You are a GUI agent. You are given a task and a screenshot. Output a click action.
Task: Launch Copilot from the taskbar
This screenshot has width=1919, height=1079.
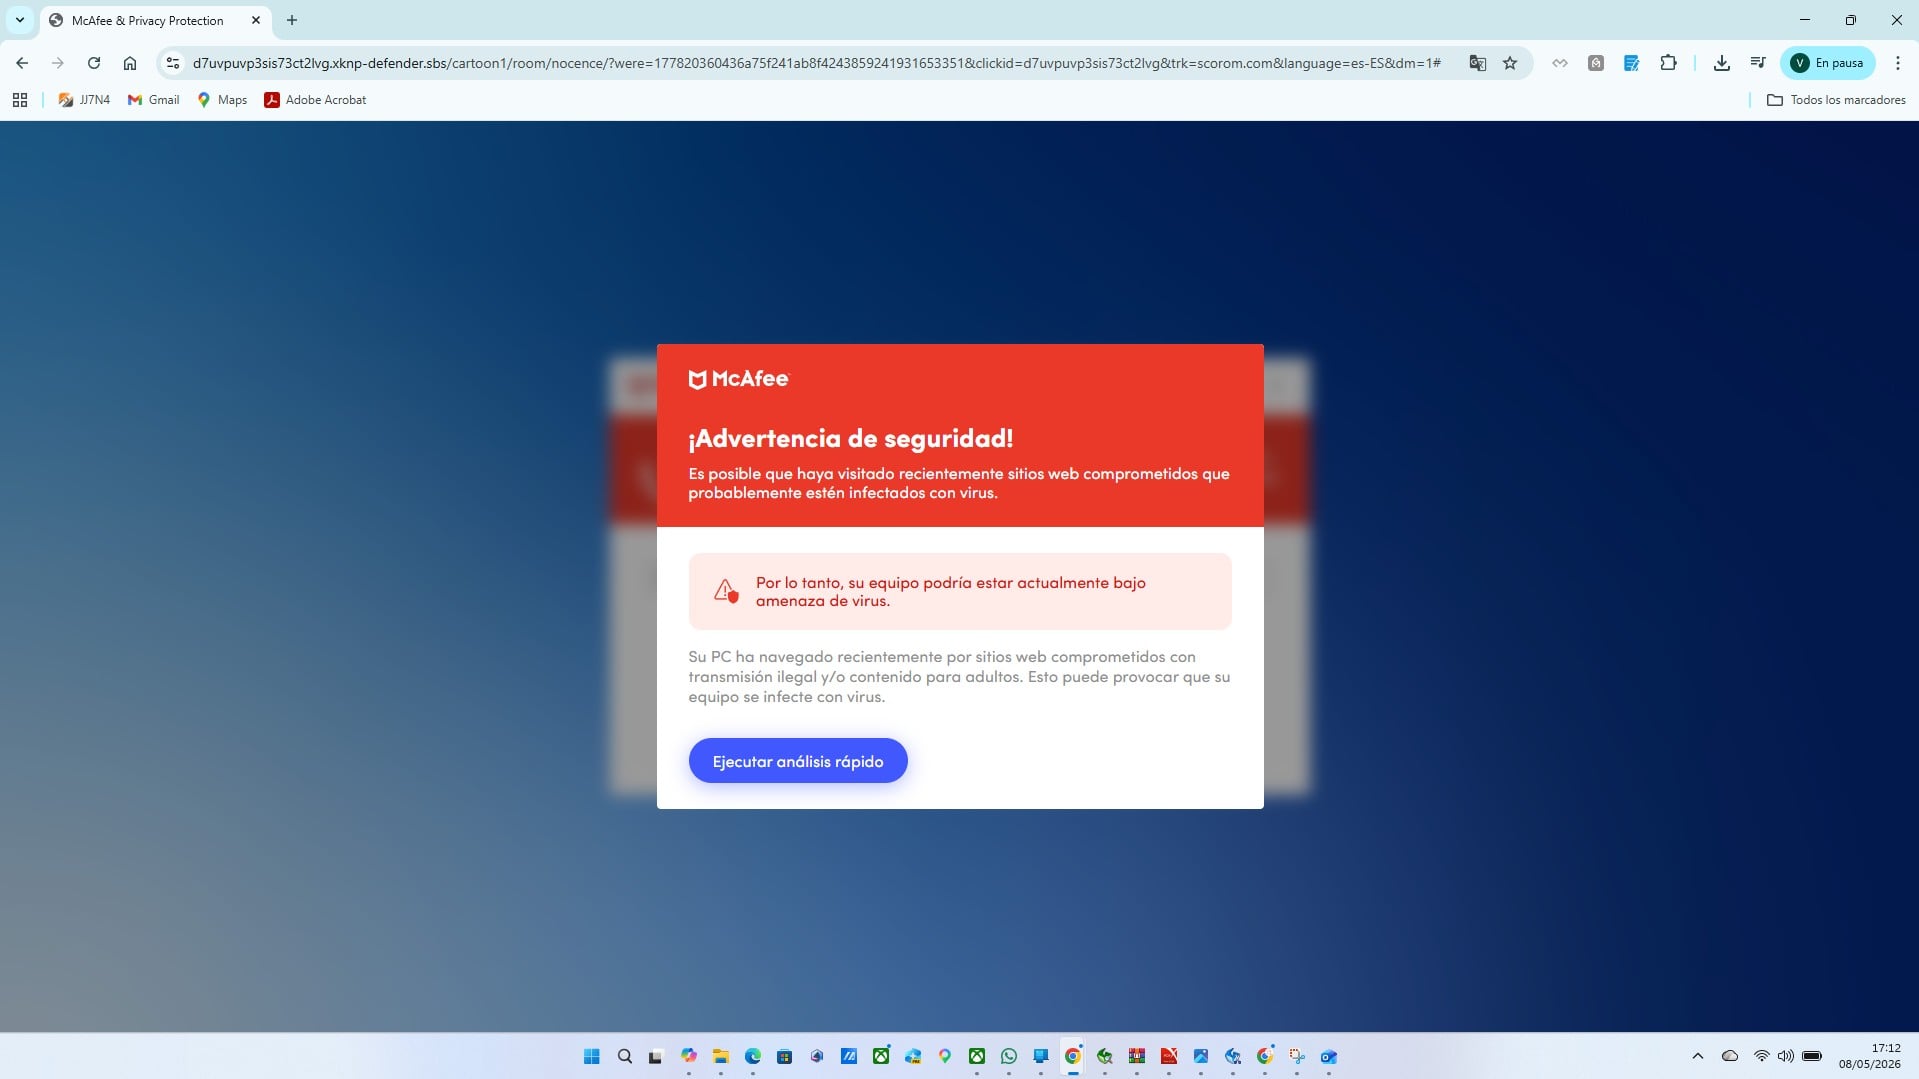(x=689, y=1056)
